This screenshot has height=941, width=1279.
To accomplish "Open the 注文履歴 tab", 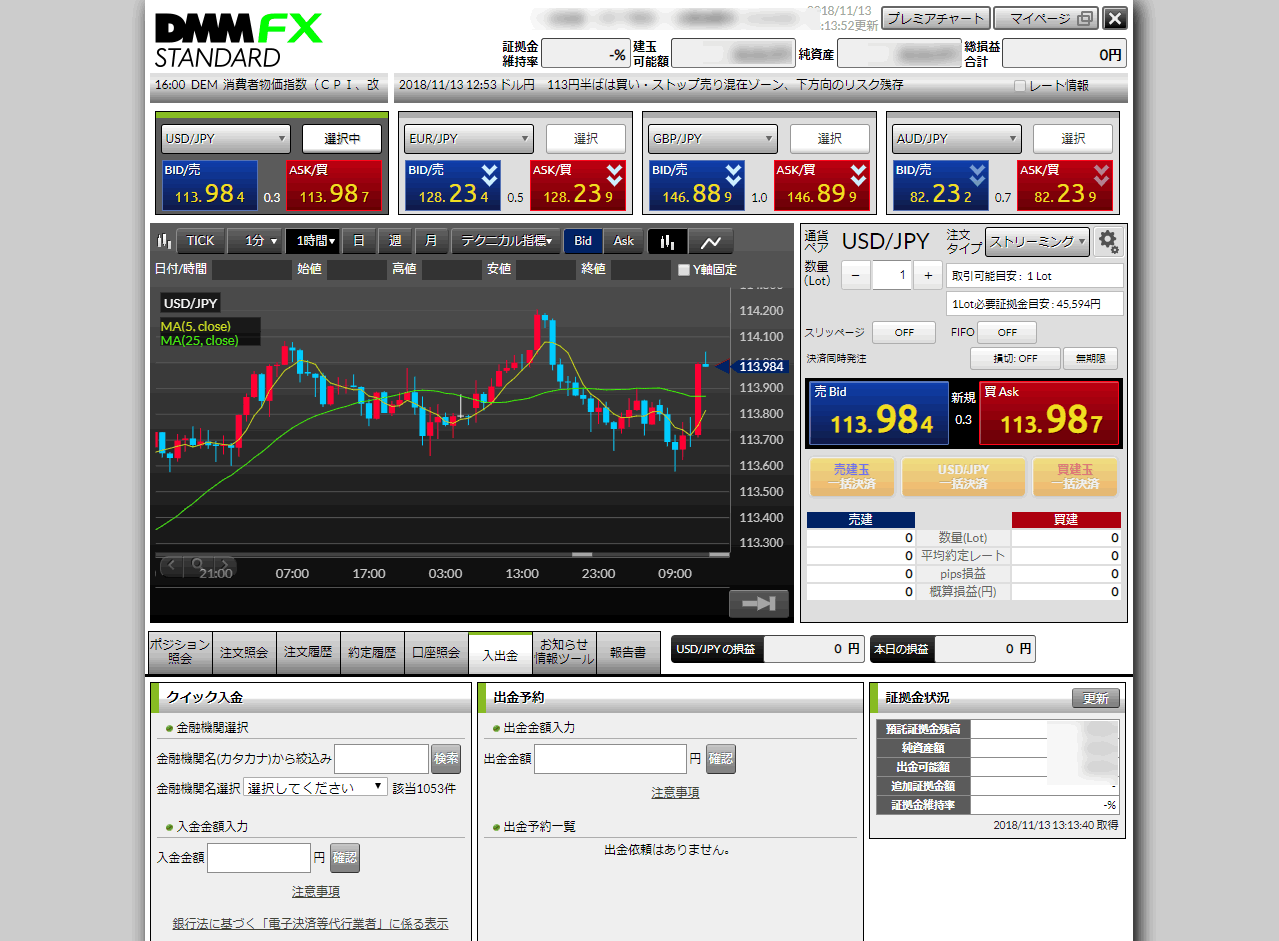I will pyautogui.click(x=308, y=653).
